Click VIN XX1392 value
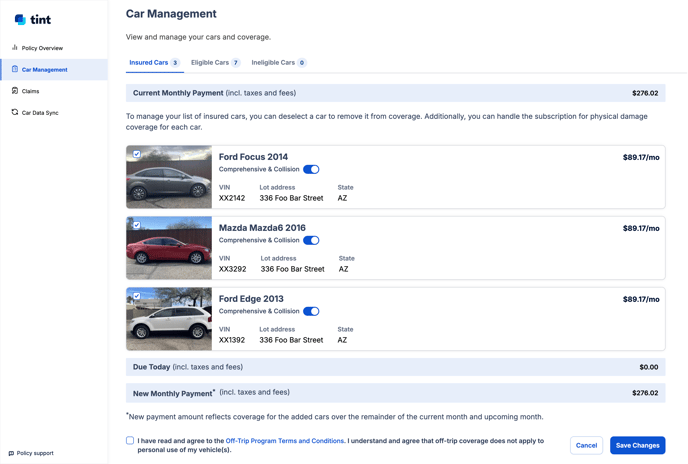Image resolution: width=688 pixels, height=464 pixels. click(x=232, y=340)
